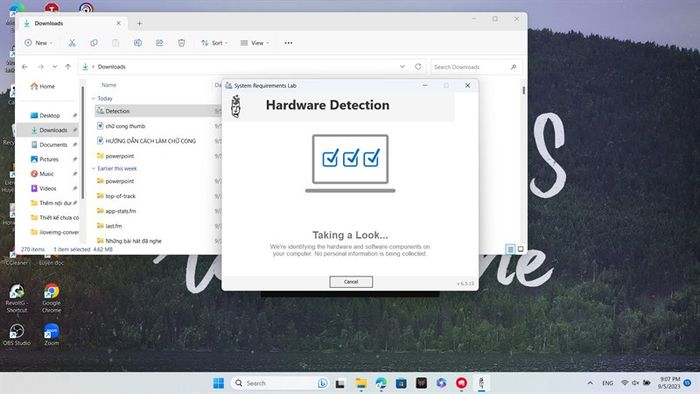Open Documents in the navigation pane
The height and width of the screenshot is (394, 700).
53,145
